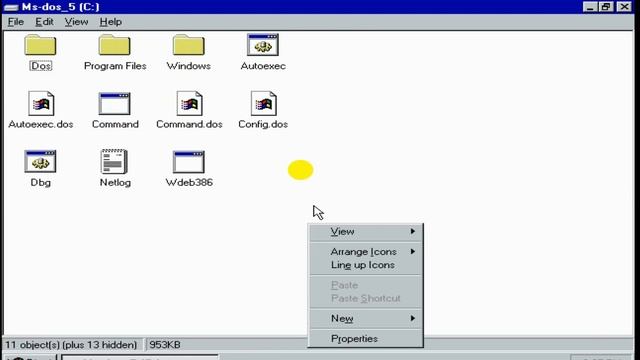Viewport: 640px width, 360px height.
Task: Expand View submenu in context menu
Action: tap(365, 231)
